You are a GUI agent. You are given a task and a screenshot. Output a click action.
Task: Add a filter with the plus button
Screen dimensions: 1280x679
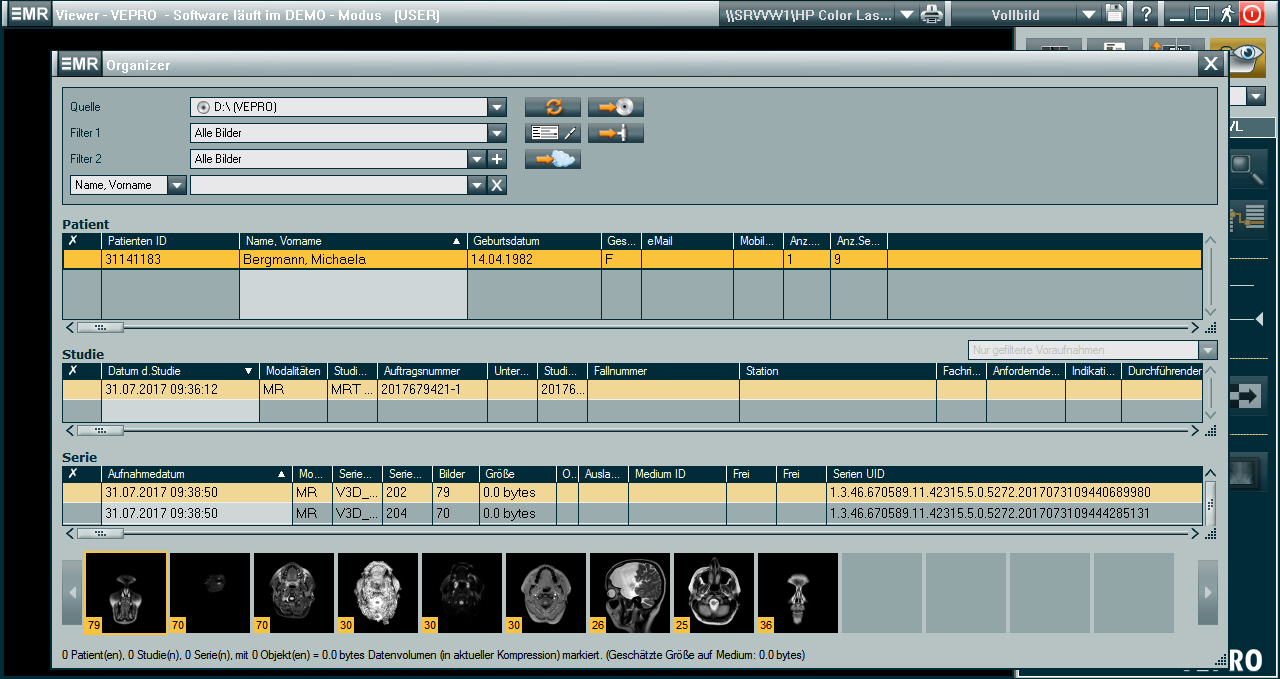tap(497, 159)
